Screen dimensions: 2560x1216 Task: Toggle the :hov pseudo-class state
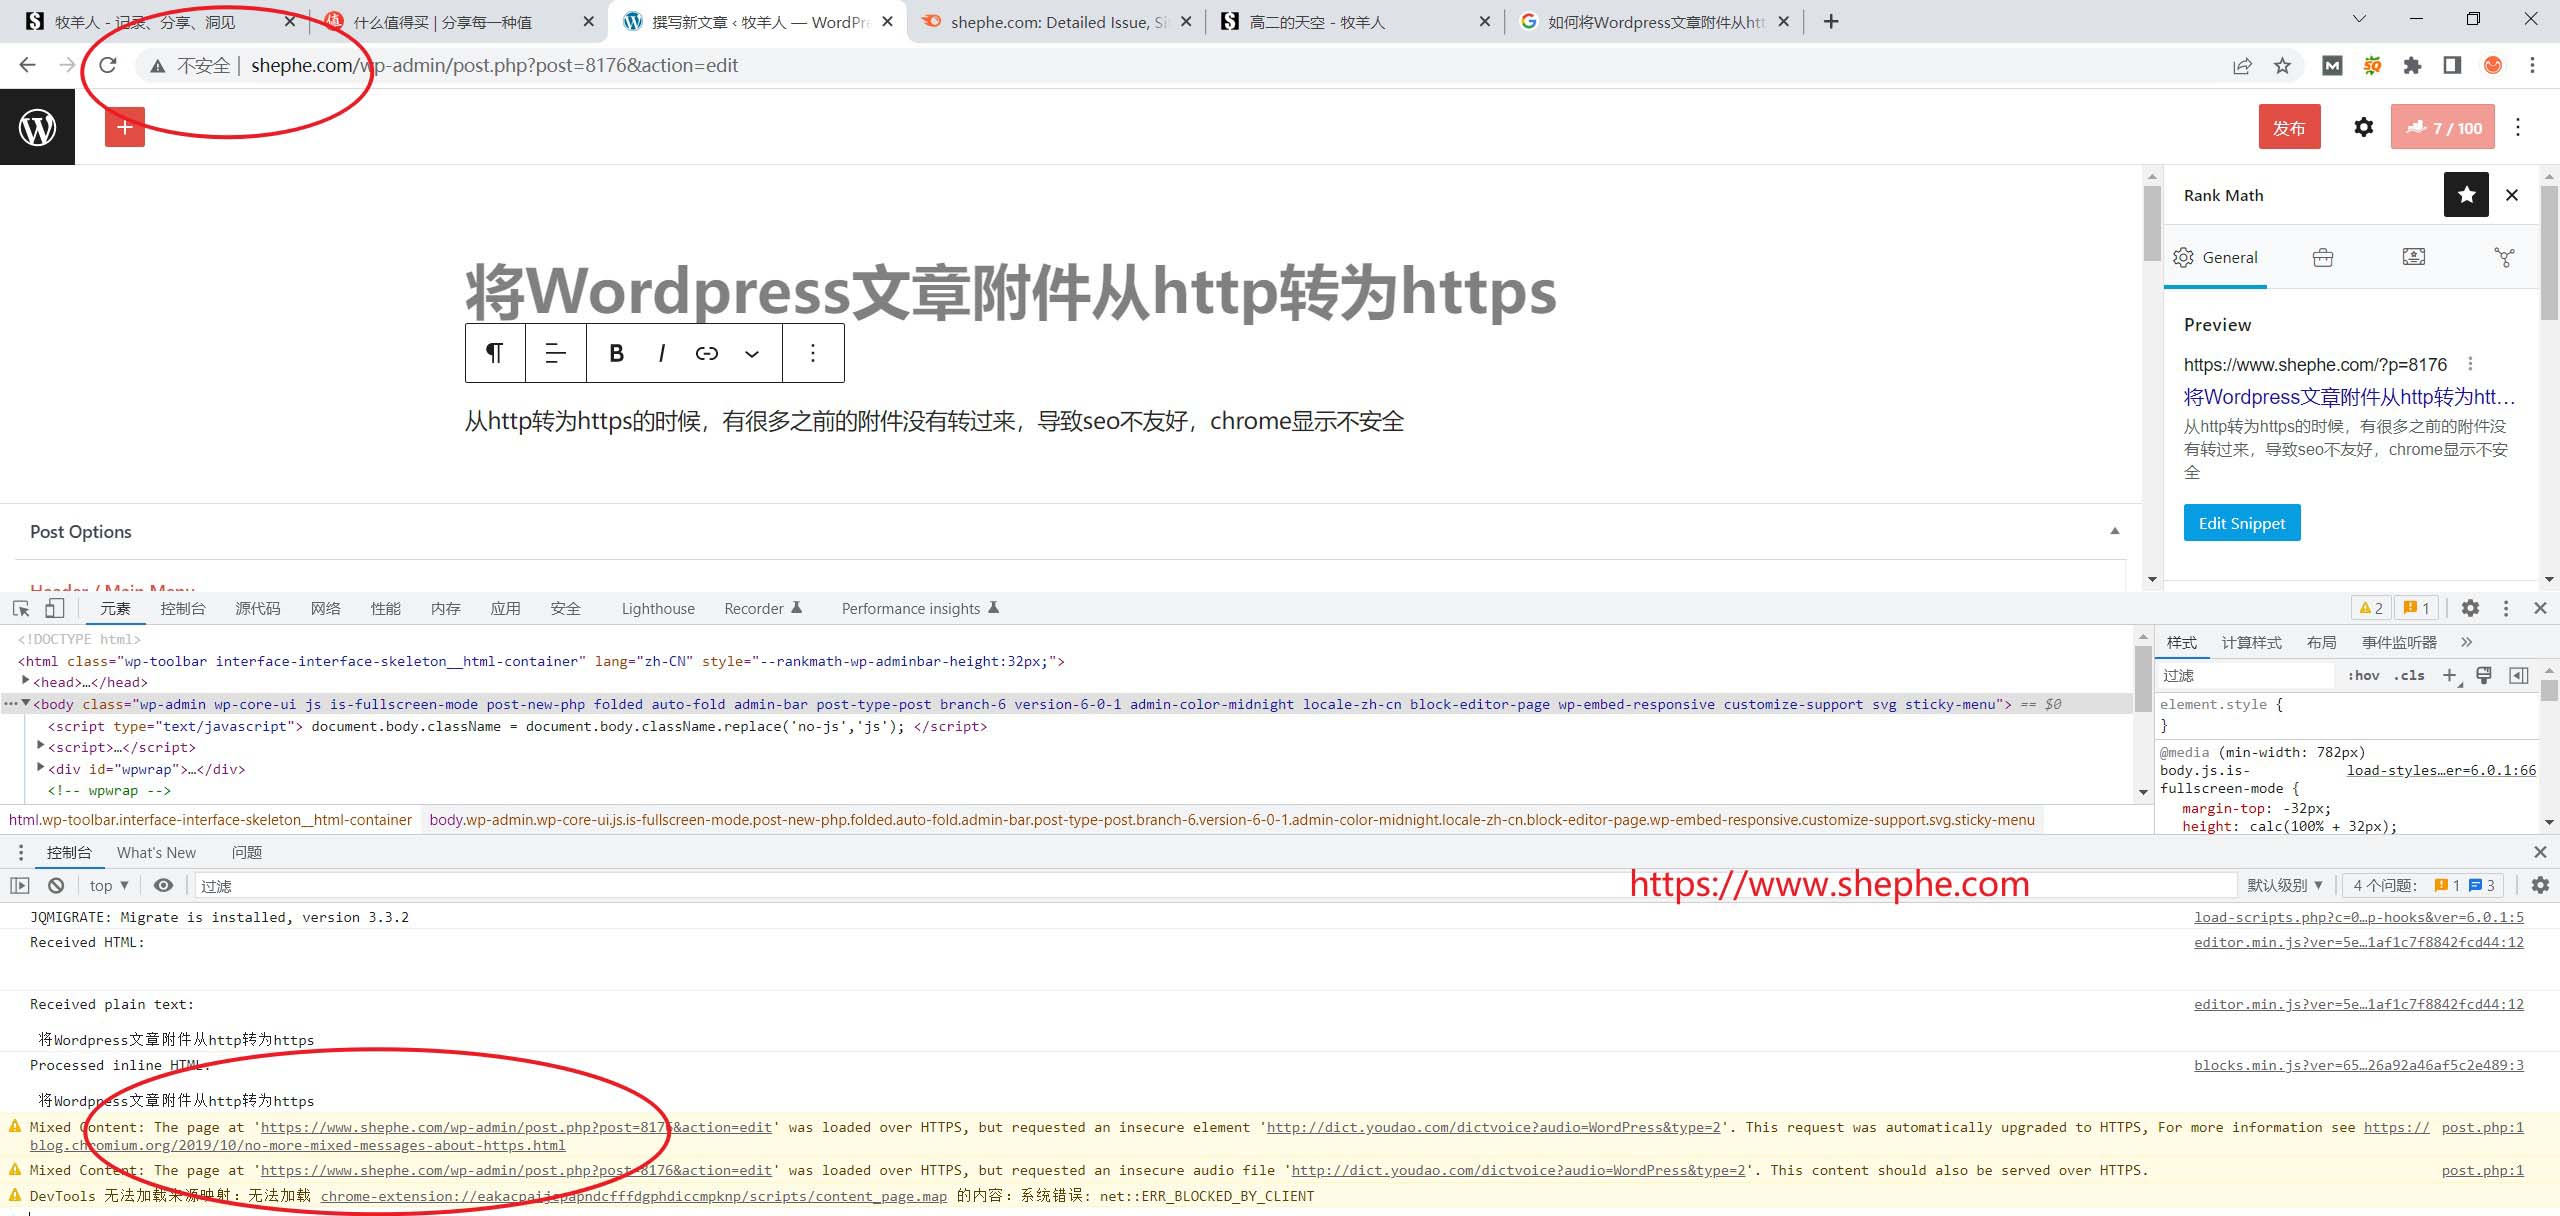(x=2365, y=675)
